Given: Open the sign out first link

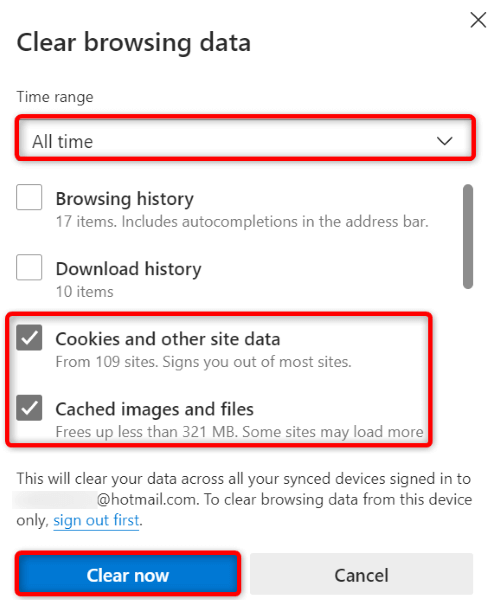Looking at the screenshot, I should (96, 520).
